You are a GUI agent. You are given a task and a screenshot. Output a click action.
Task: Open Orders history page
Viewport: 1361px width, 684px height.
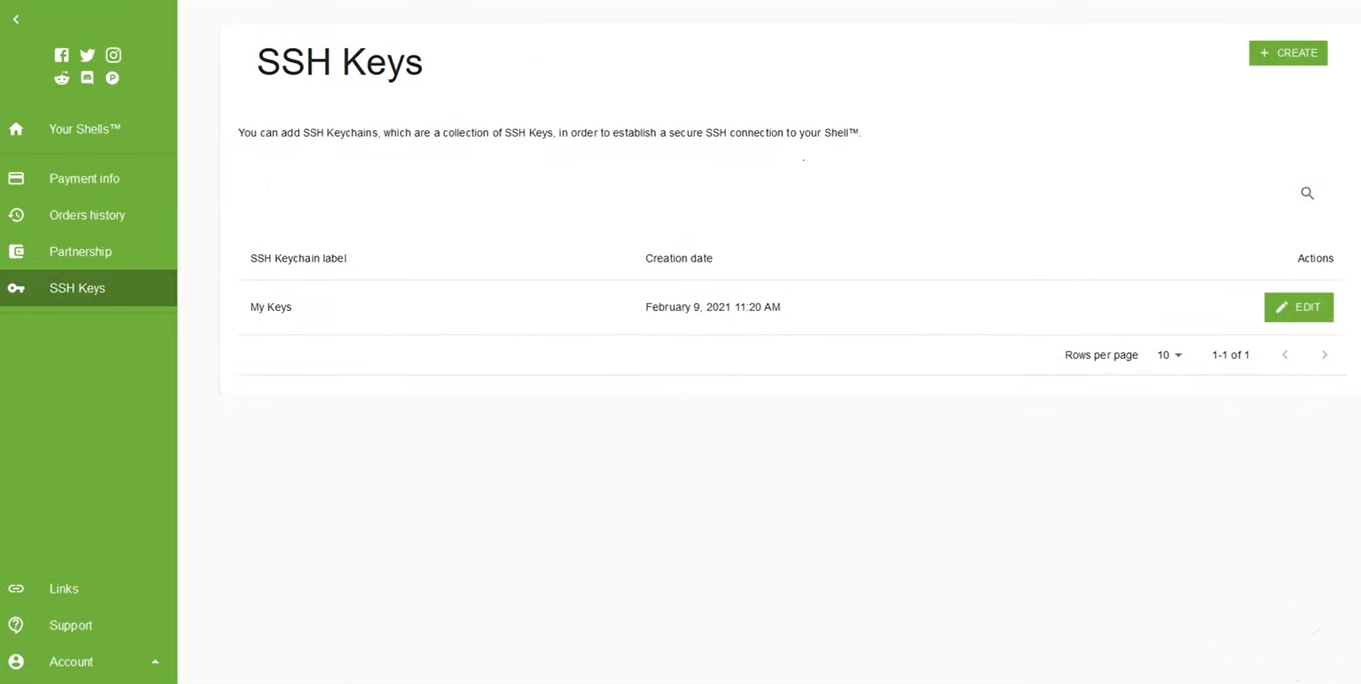click(x=87, y=215)
